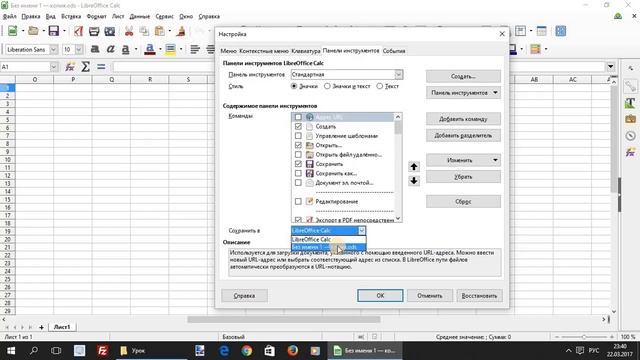Click the font color swatch icon
Screen dimensions: 640x360
(150, 49)
